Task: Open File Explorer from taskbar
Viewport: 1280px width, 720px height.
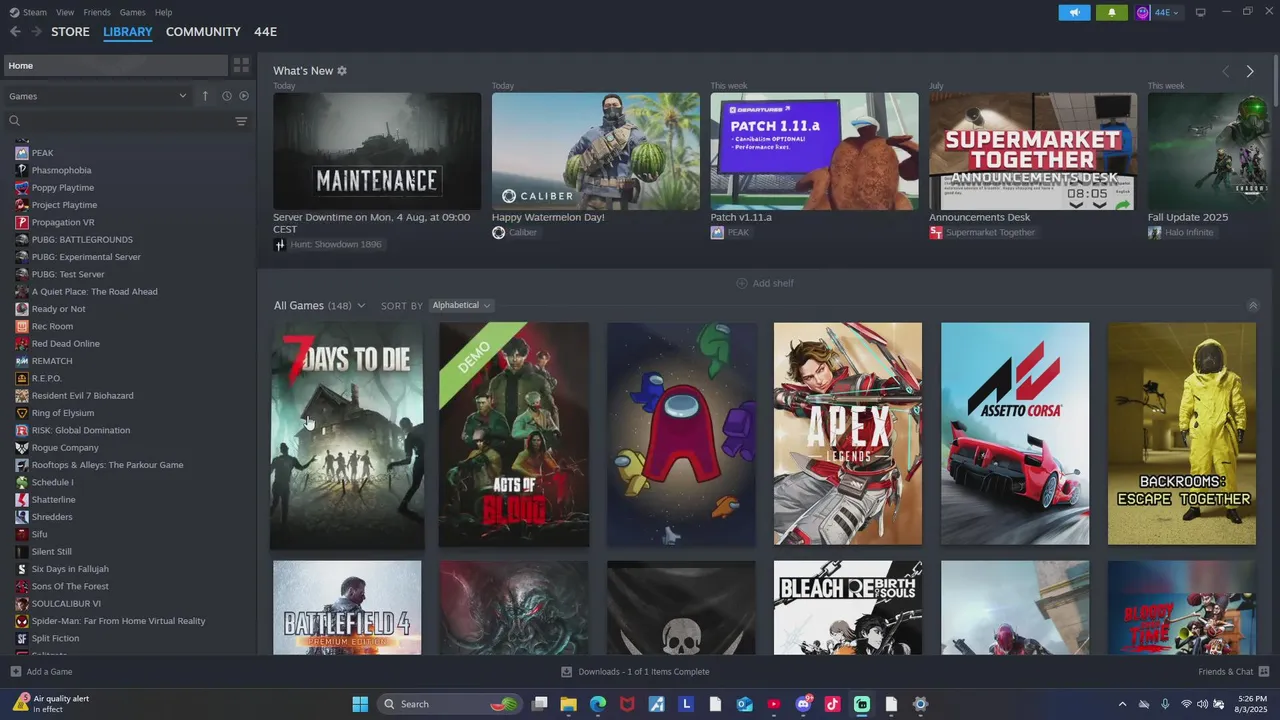Action: point(568,704)
